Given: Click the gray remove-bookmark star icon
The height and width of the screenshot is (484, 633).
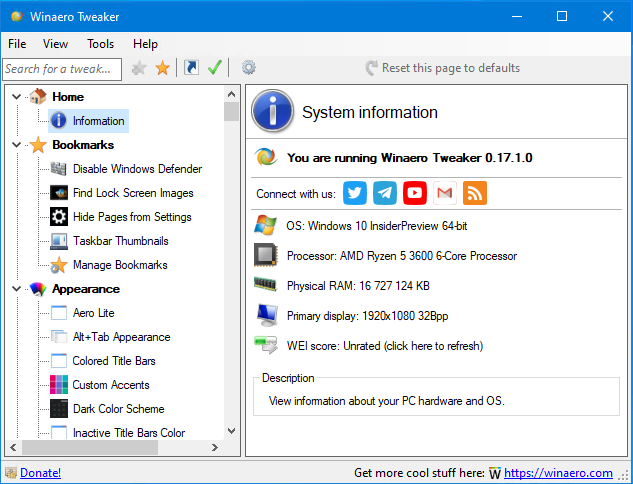Looking at the screenshot, I should coord(139,68).
